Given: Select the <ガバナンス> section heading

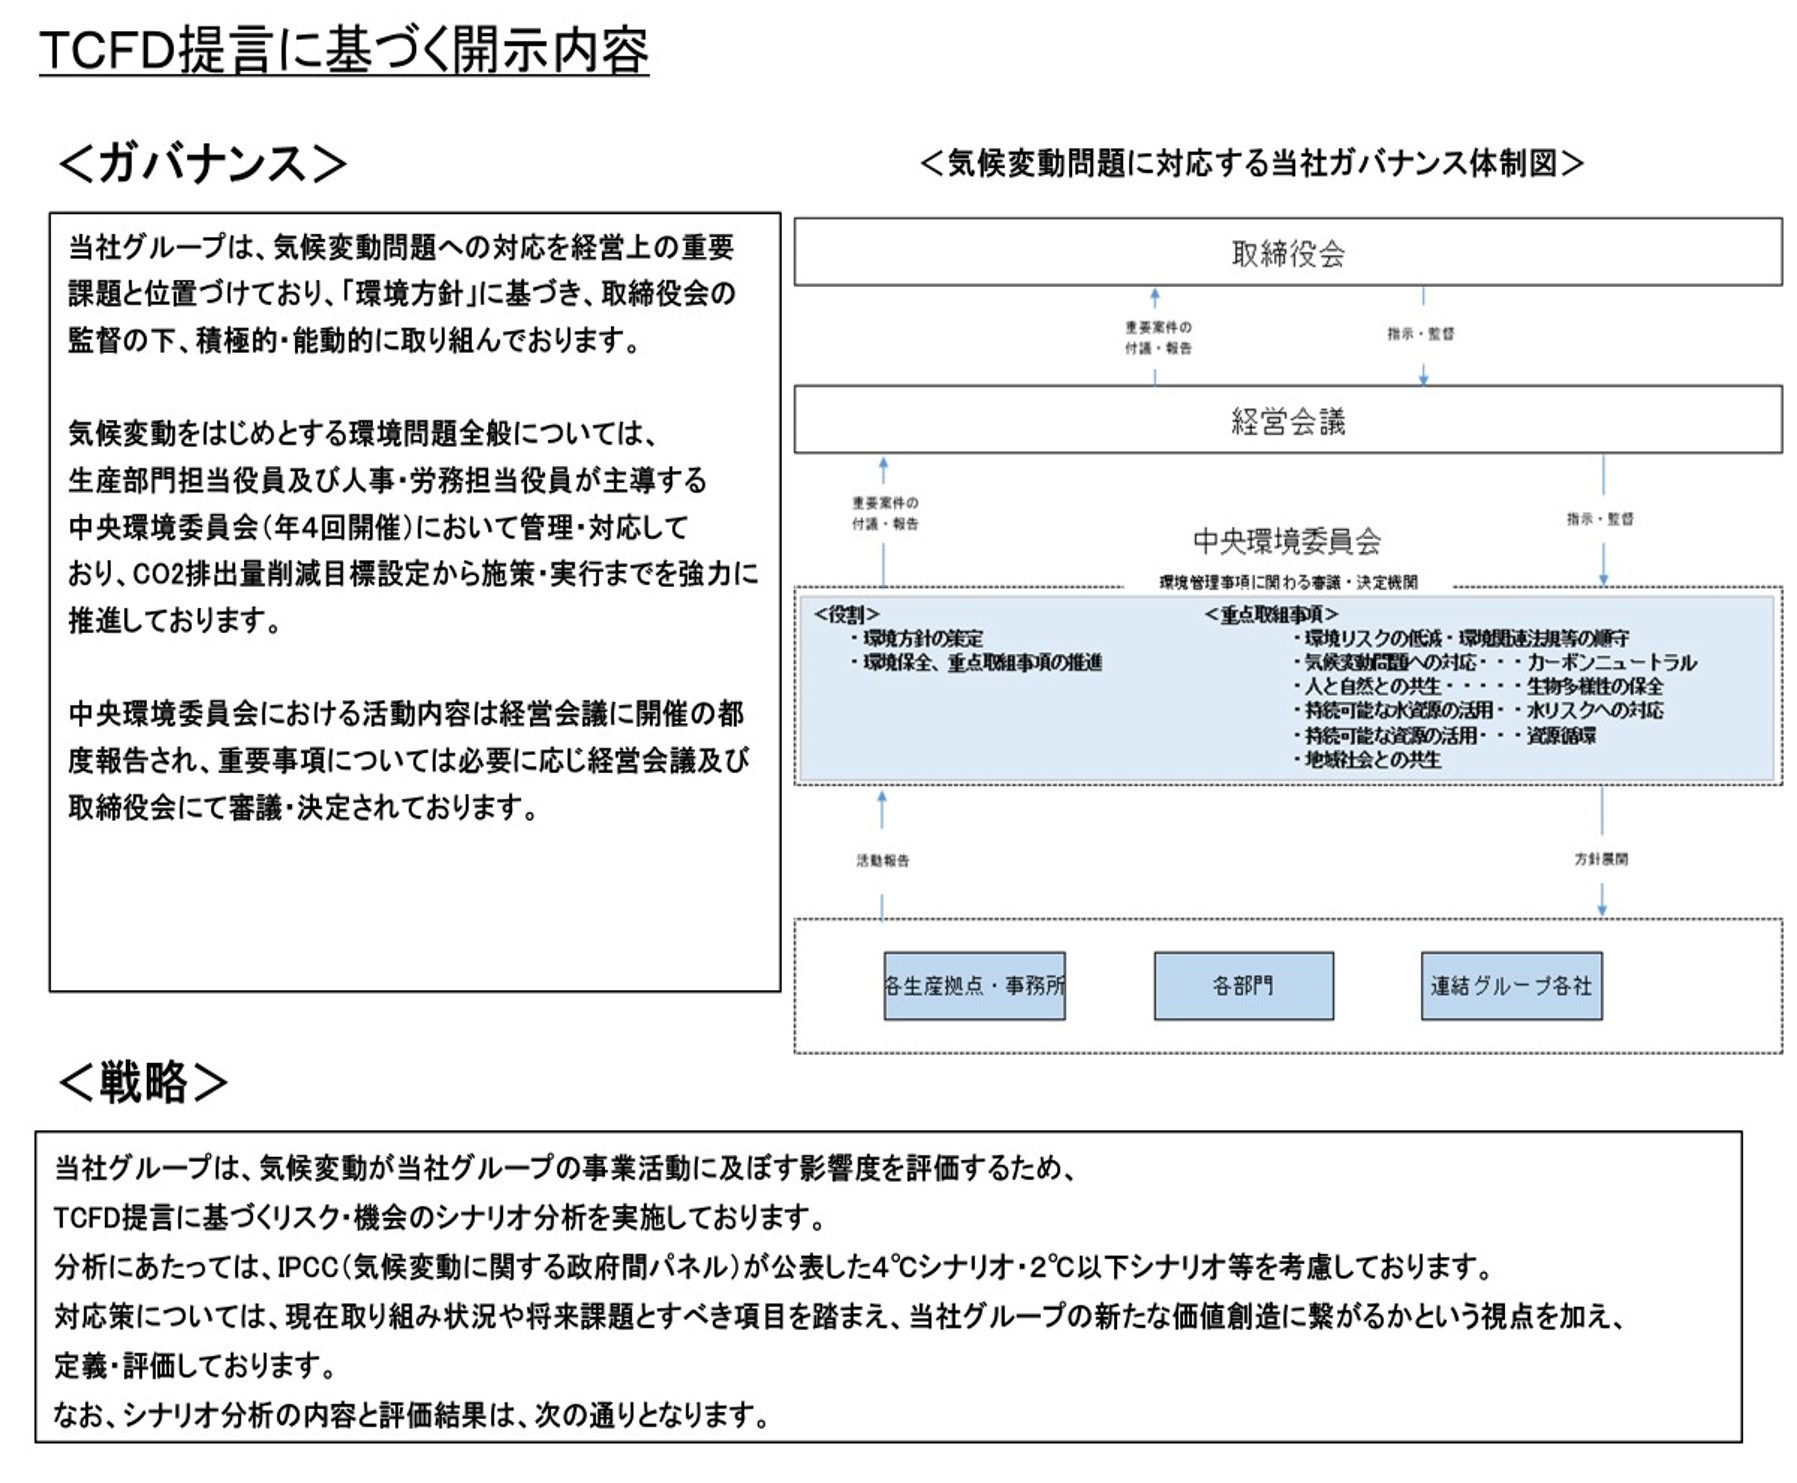Looking at the screenshot, I should [202, 163].
